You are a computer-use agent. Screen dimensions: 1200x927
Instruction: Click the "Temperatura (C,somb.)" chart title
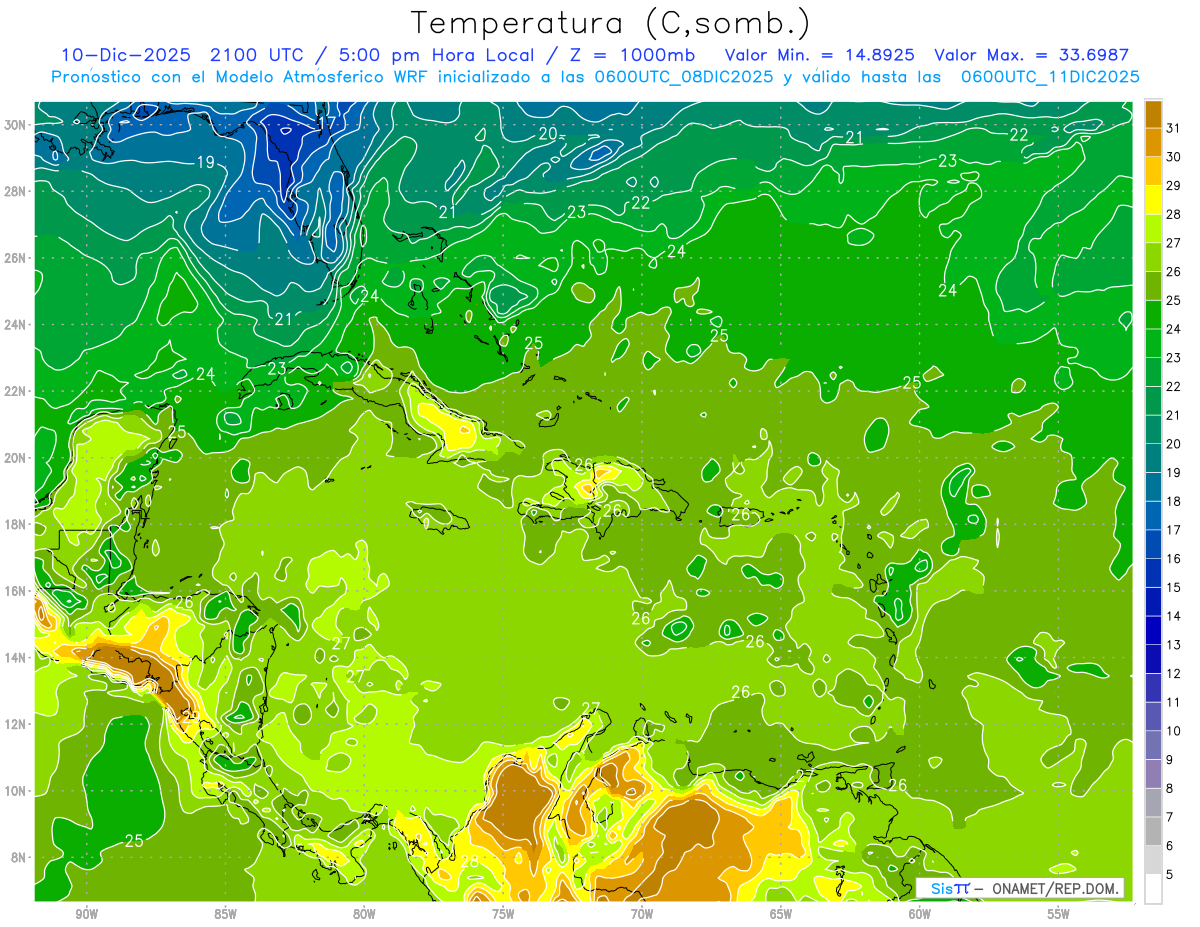click(610, 23)
